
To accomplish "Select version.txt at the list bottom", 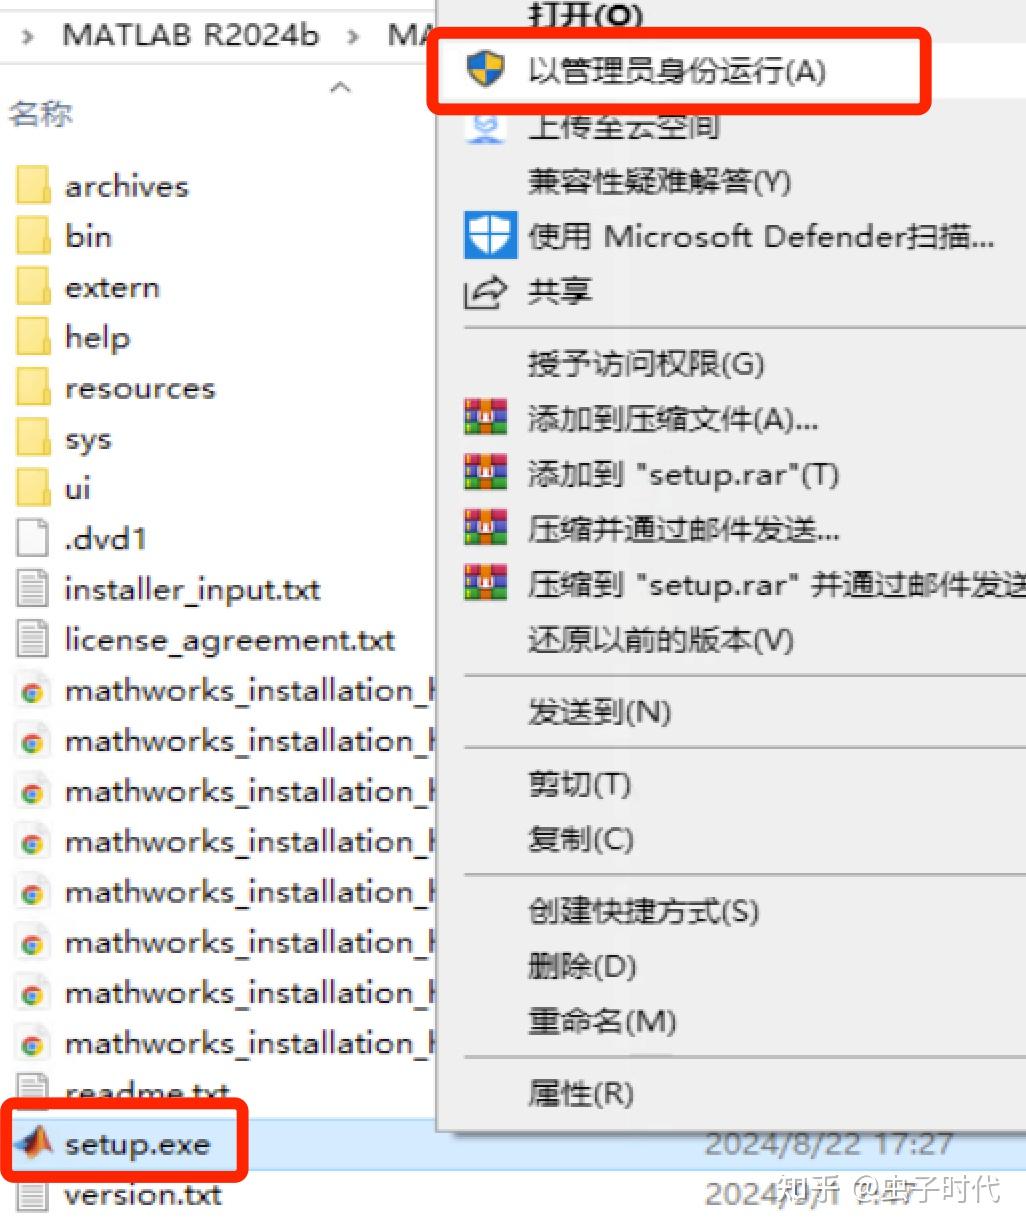I will click(x=142, y=1195).
